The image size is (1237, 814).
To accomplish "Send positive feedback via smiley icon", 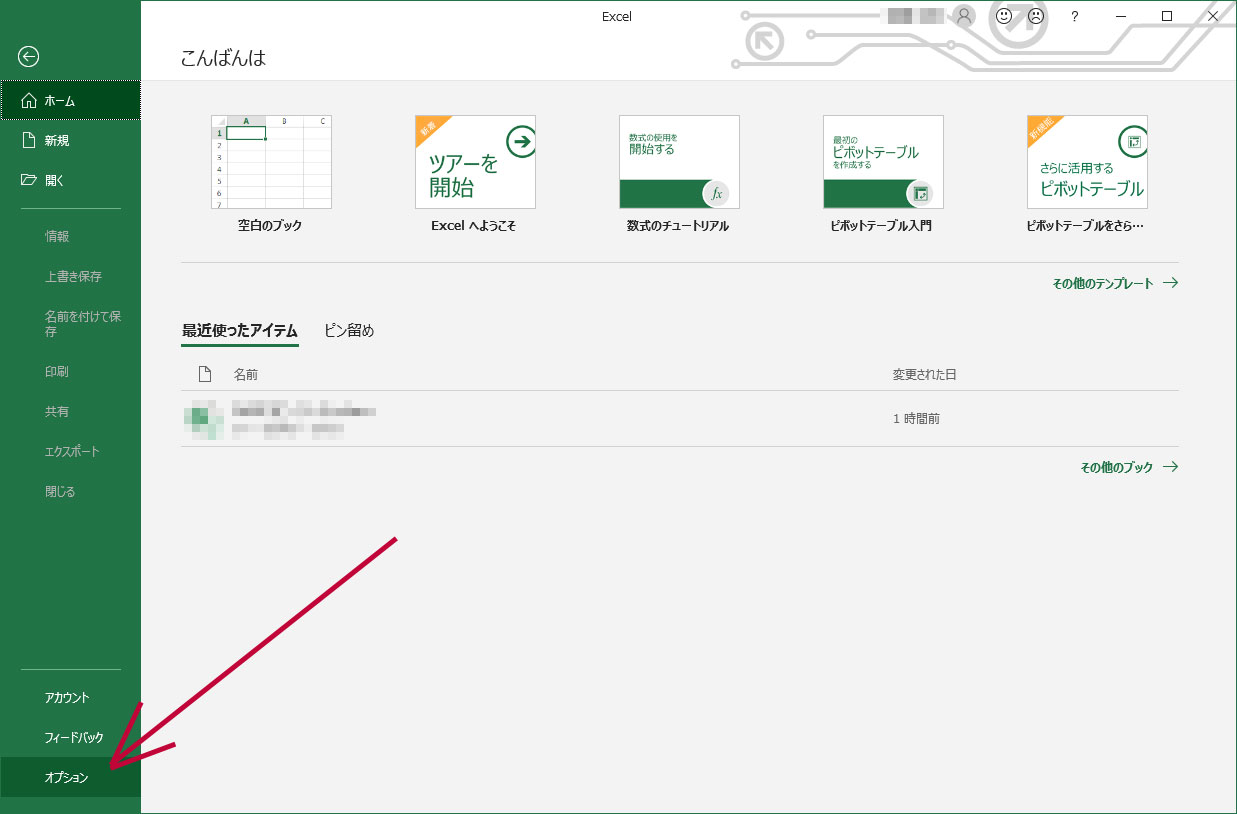I will 1004,16.
